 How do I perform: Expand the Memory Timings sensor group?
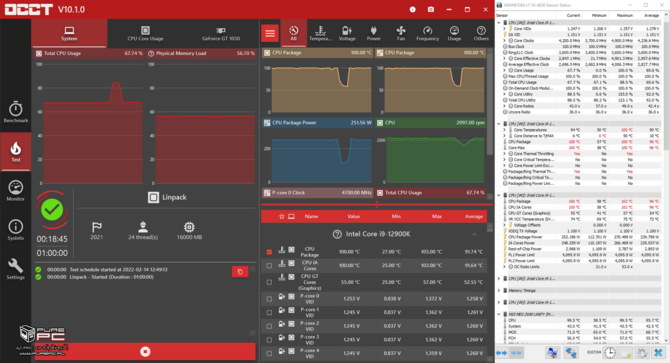pos(499,290)
